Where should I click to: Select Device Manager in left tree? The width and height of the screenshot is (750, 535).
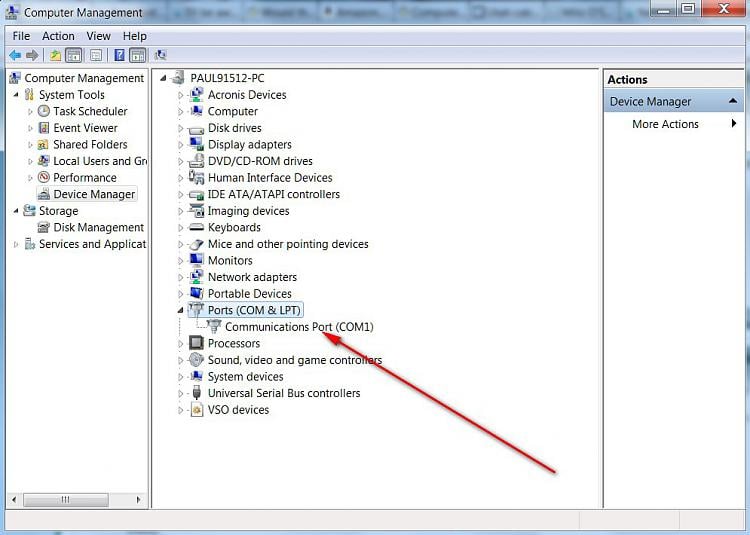pos(94,194)
